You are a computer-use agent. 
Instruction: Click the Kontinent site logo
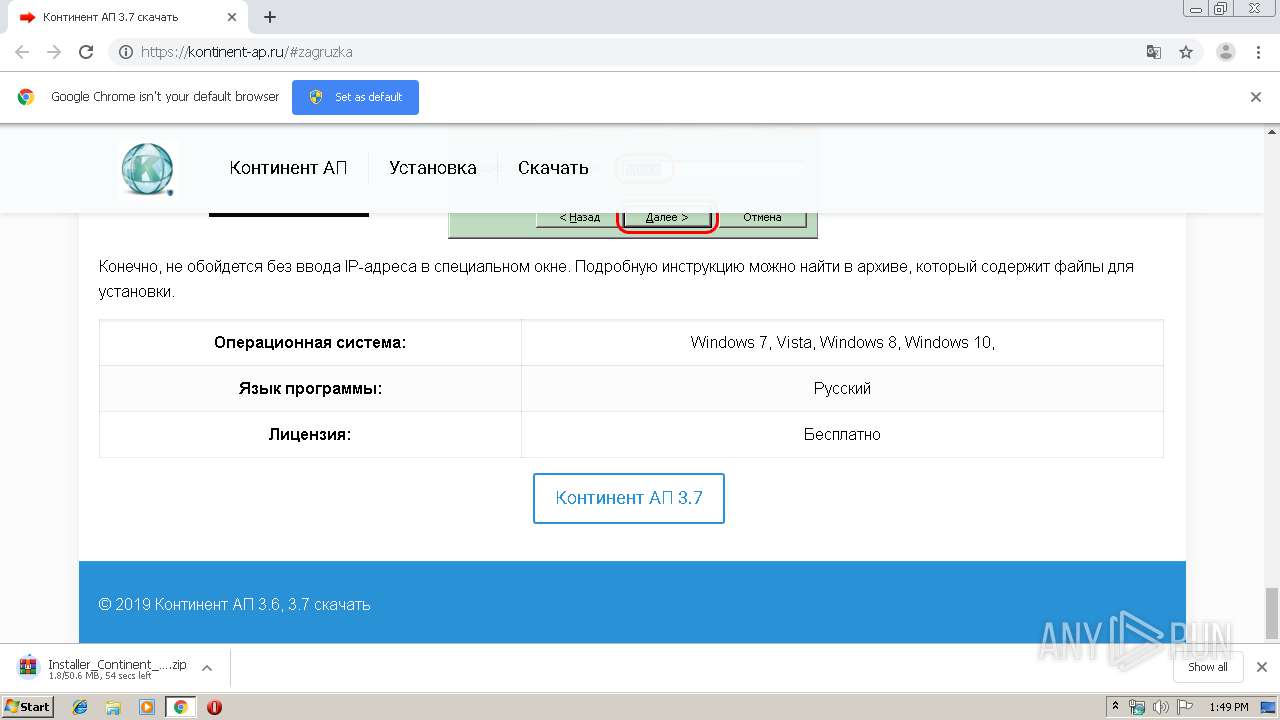pos(148,168)
